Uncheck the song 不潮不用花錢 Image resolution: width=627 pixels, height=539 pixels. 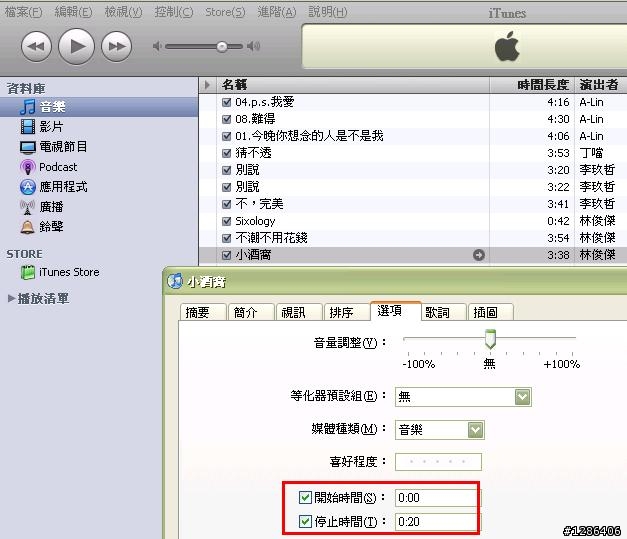tap(226, 238)
